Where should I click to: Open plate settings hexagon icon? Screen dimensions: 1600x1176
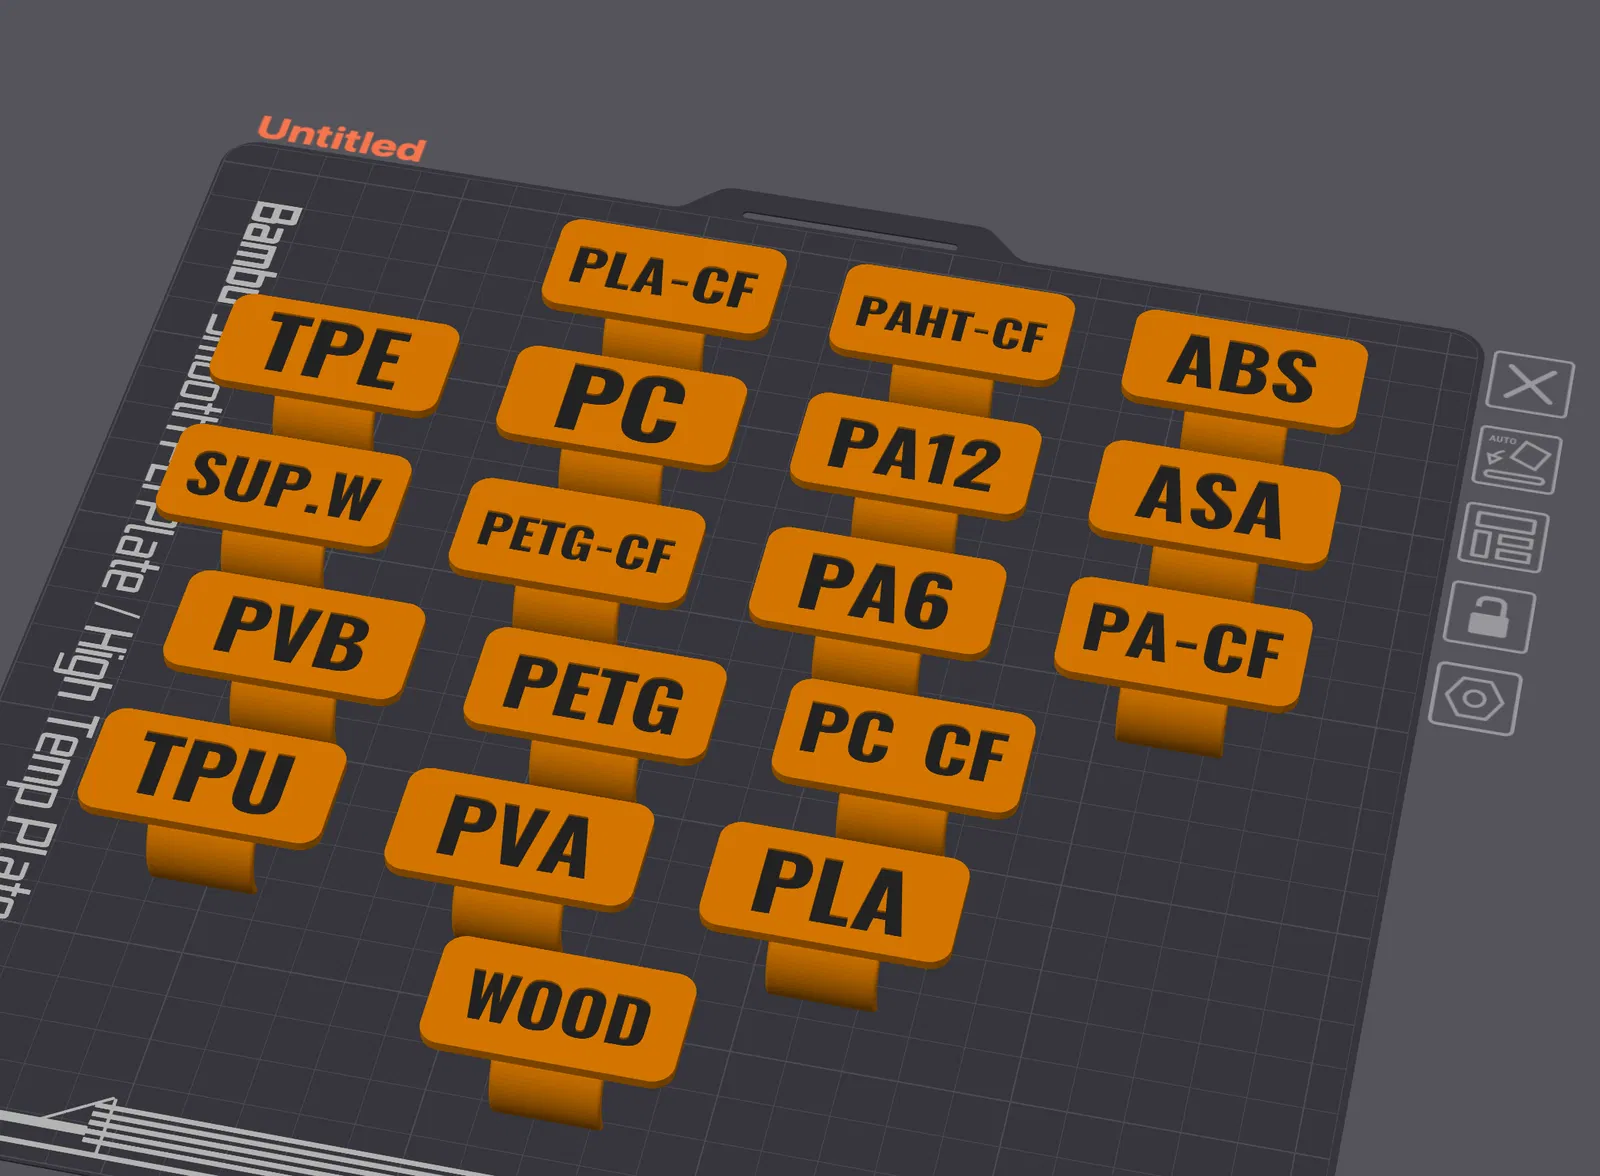[x=1475, y=698]
